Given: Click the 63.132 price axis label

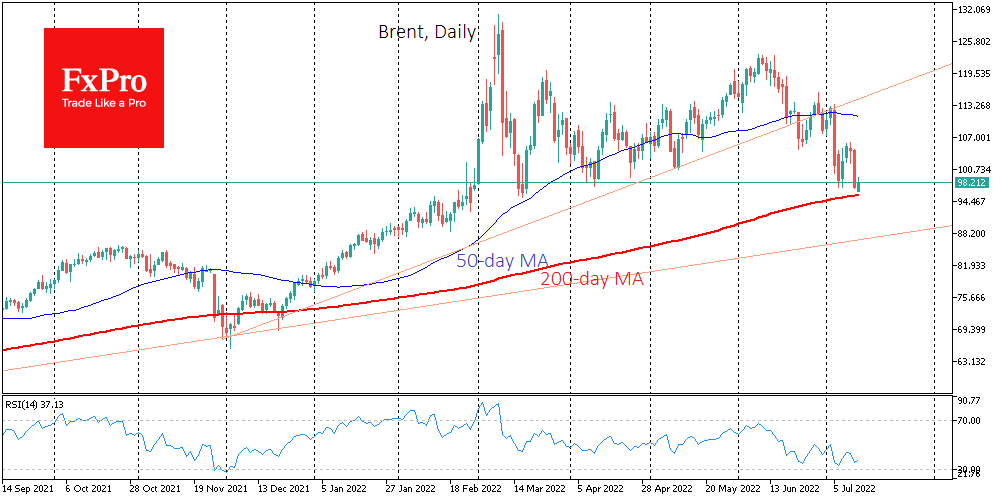Looking at the screenshot, I should (x=973, y=362).
